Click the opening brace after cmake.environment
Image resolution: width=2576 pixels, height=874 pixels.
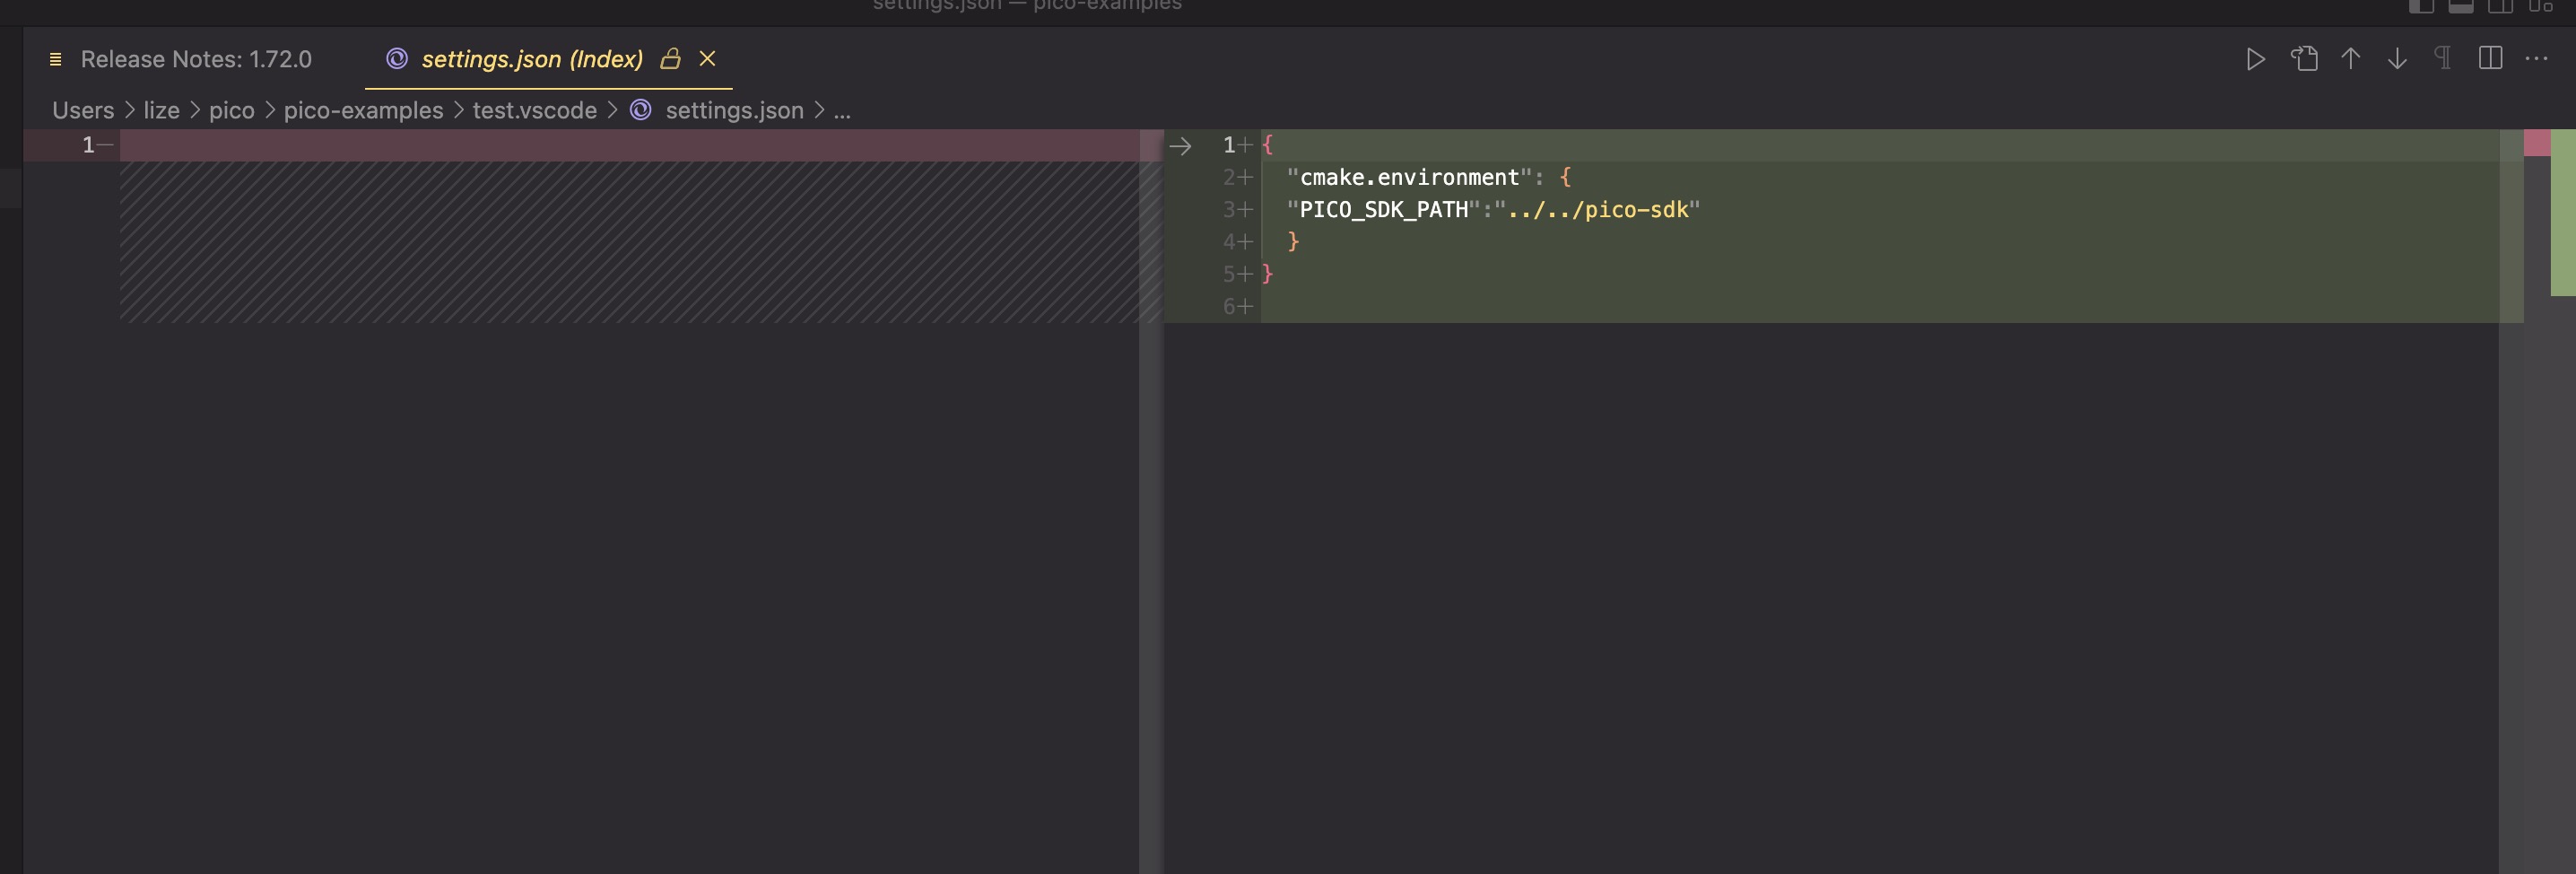click(1565, 178)
